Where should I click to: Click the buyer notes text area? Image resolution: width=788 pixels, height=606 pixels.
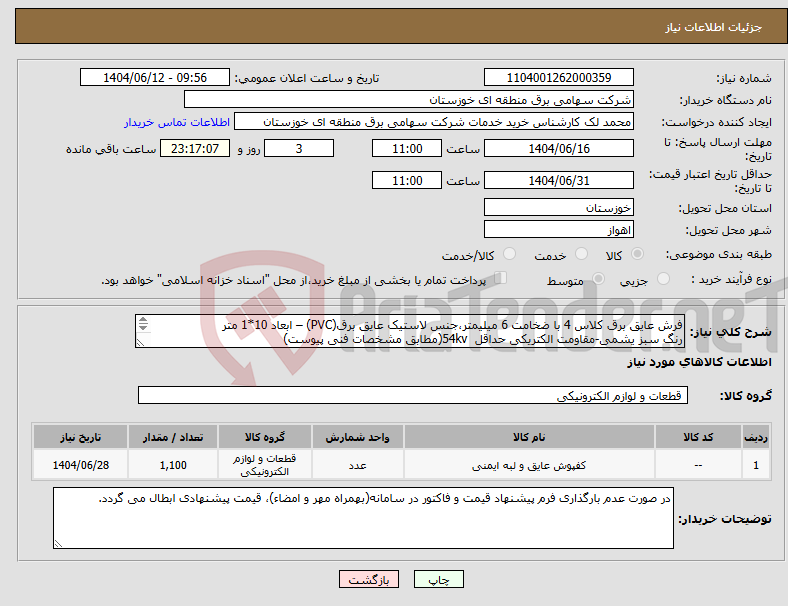point(363,518)
